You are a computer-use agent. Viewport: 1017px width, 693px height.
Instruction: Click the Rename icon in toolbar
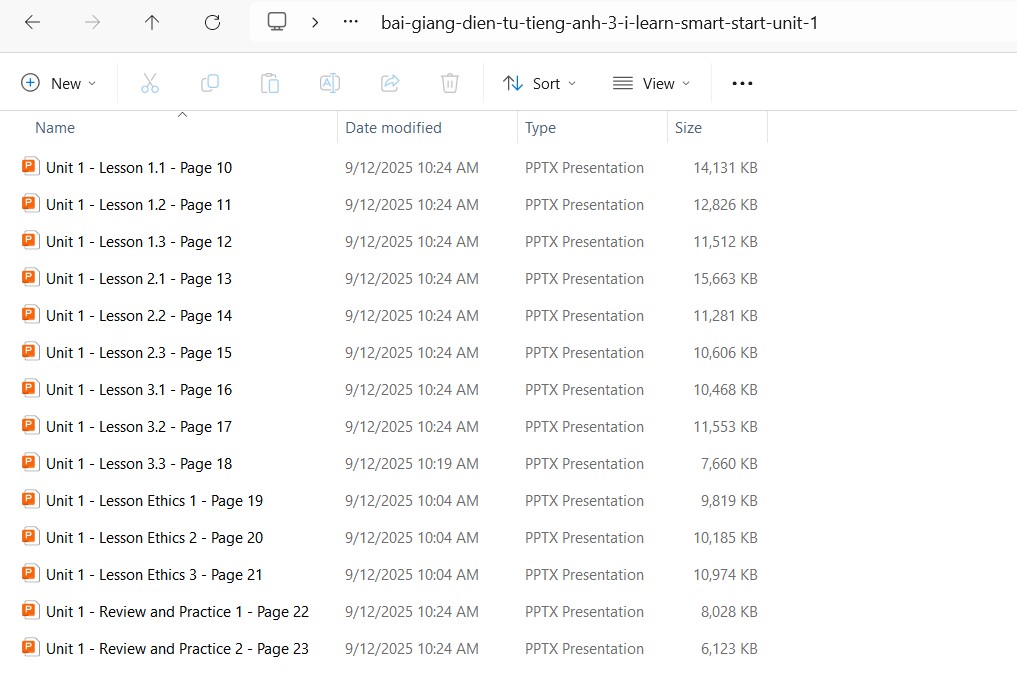[x=330, y=83]
